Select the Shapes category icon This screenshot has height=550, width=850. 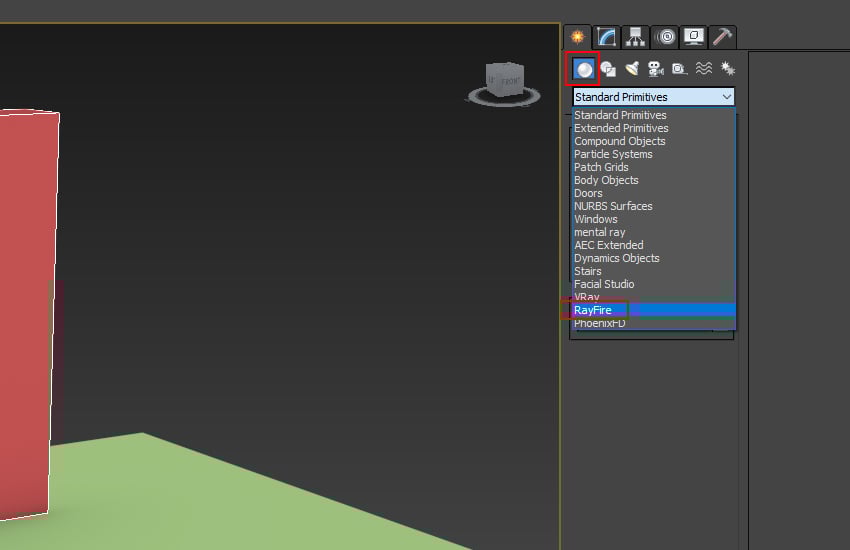pyautogui.click(x=608, y=69)
